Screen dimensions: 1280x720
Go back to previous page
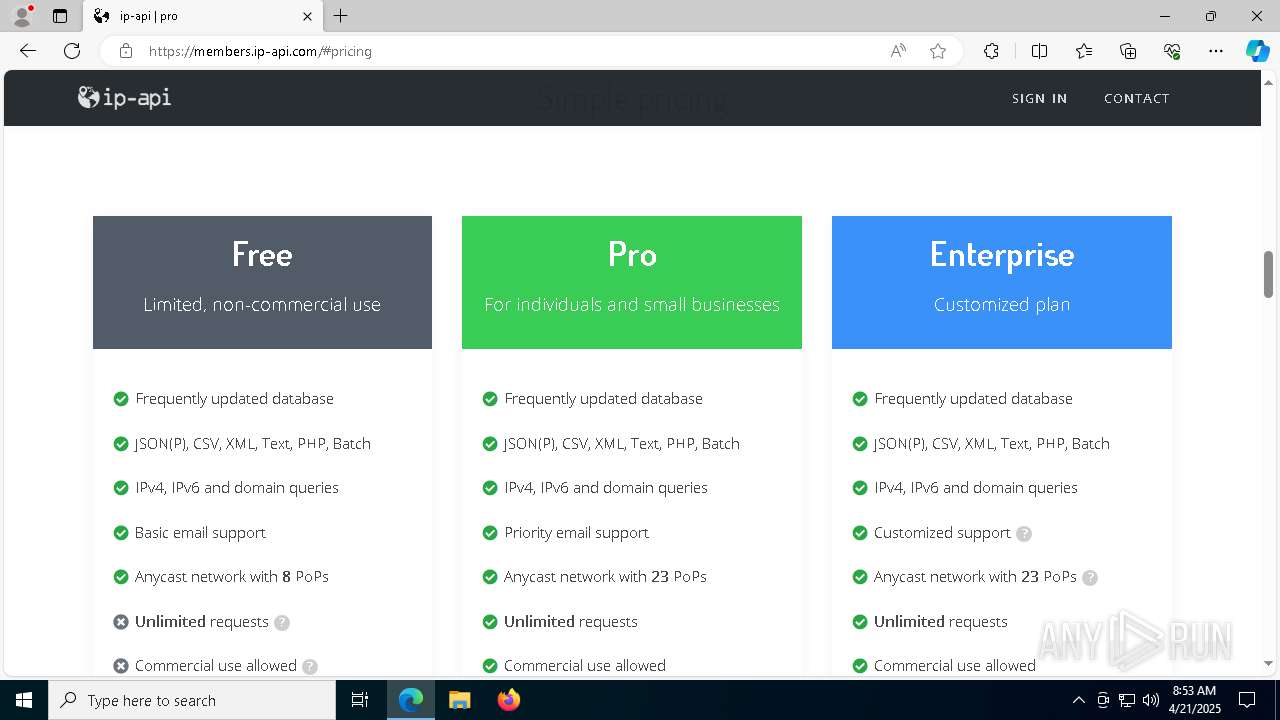click(28, 51)
